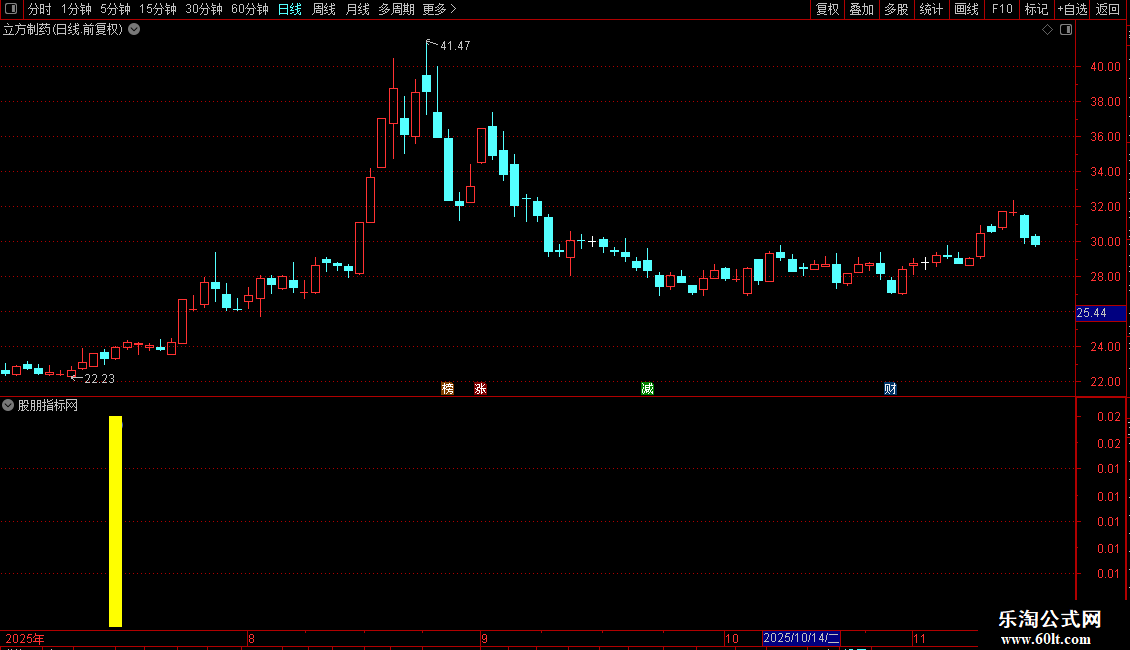Click the 25.44 price tag on axis
Screen dimensions: 1130x650
[1100, 313]
